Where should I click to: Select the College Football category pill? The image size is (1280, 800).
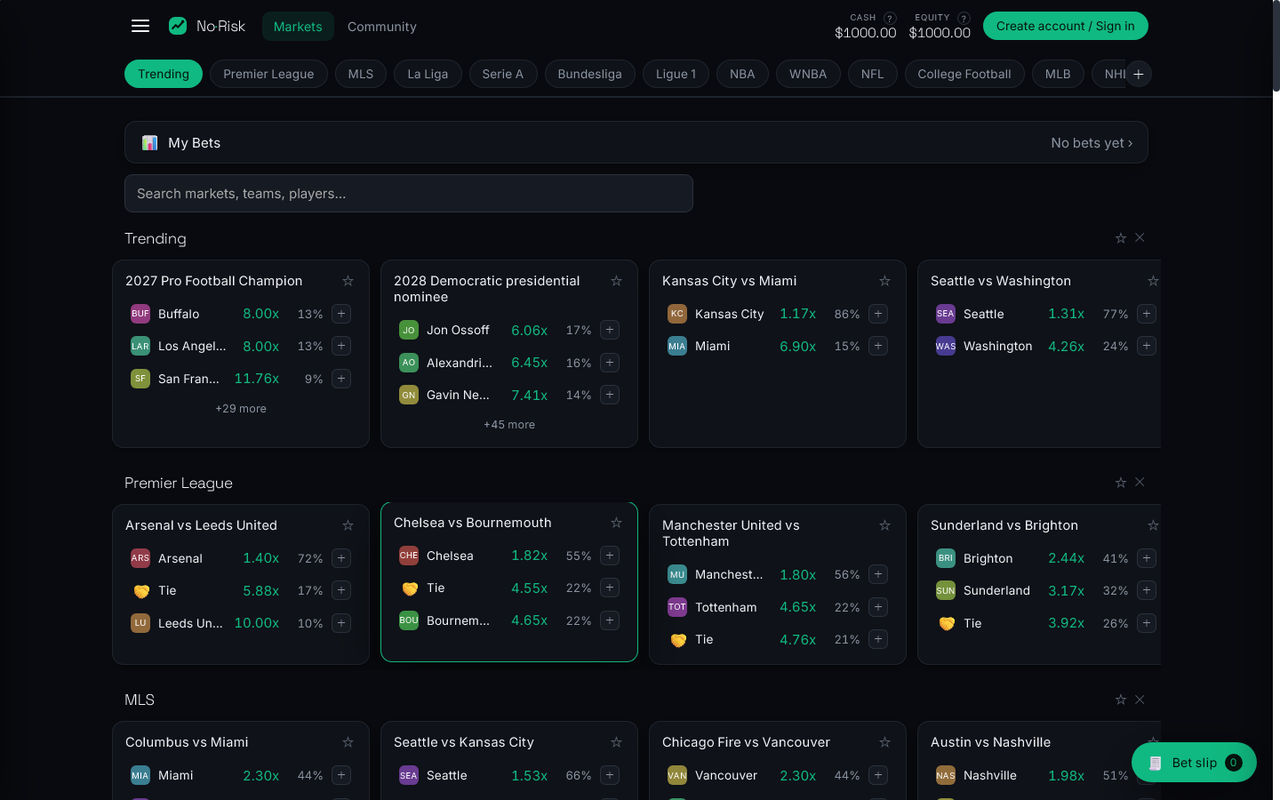tap(964, 74)
